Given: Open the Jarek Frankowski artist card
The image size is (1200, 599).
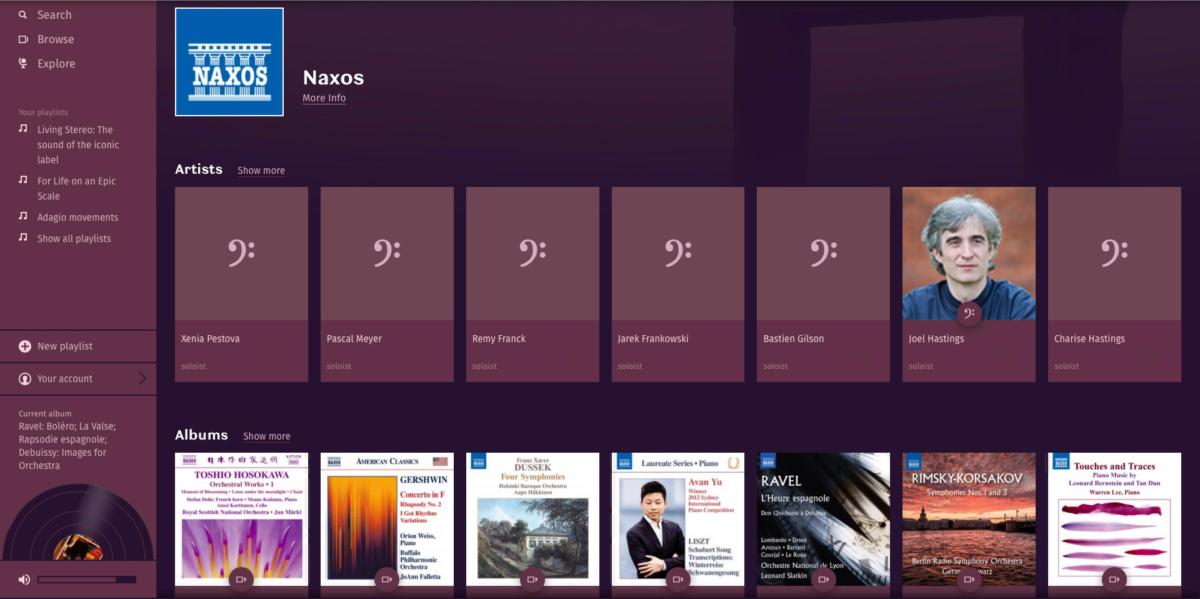Looking at the screenshot, I should point(678,284).
